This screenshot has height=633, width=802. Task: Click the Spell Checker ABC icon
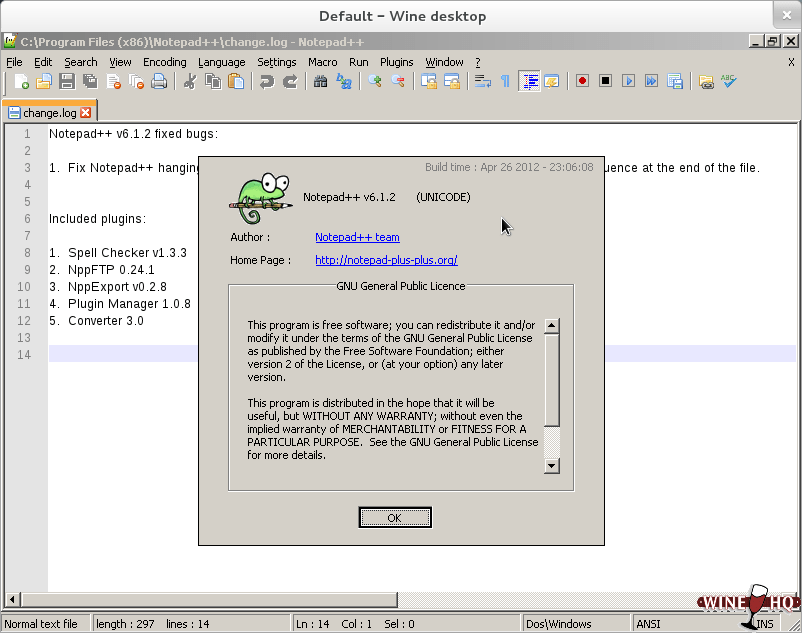[x=729, y=81]
